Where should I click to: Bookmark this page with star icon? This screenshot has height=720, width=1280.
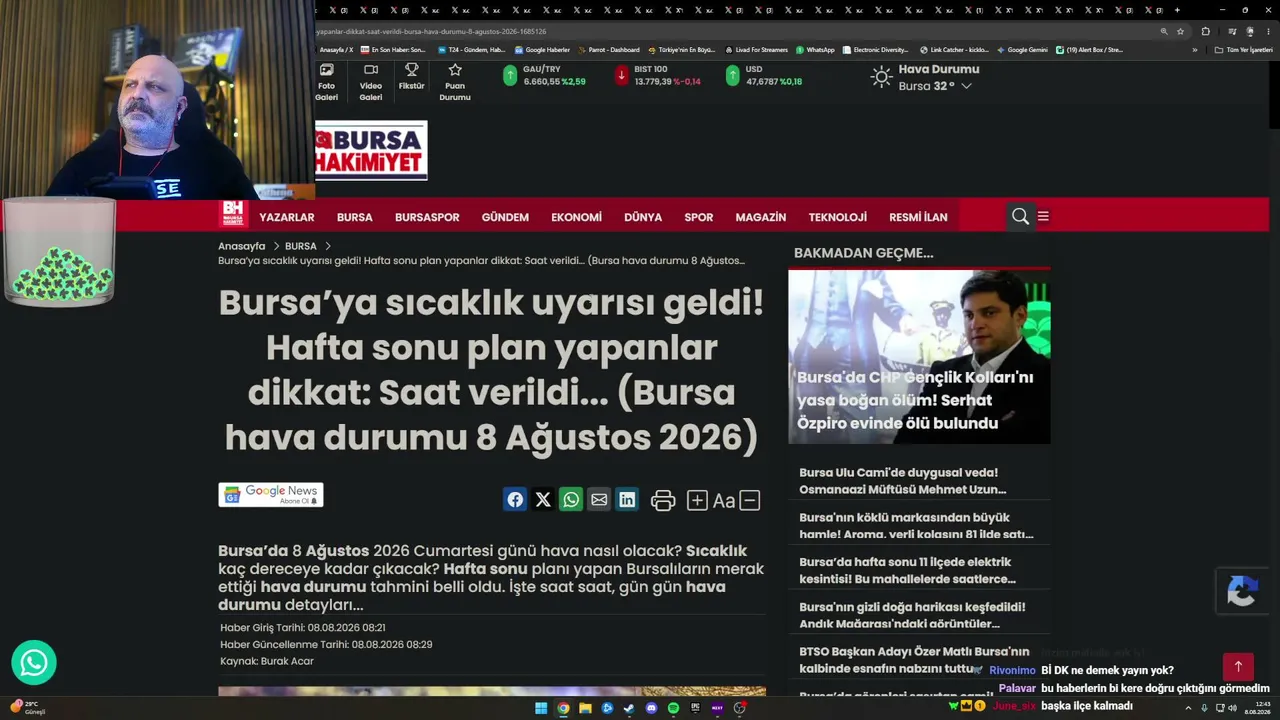pyautogui.click(x=1180, y=32)
